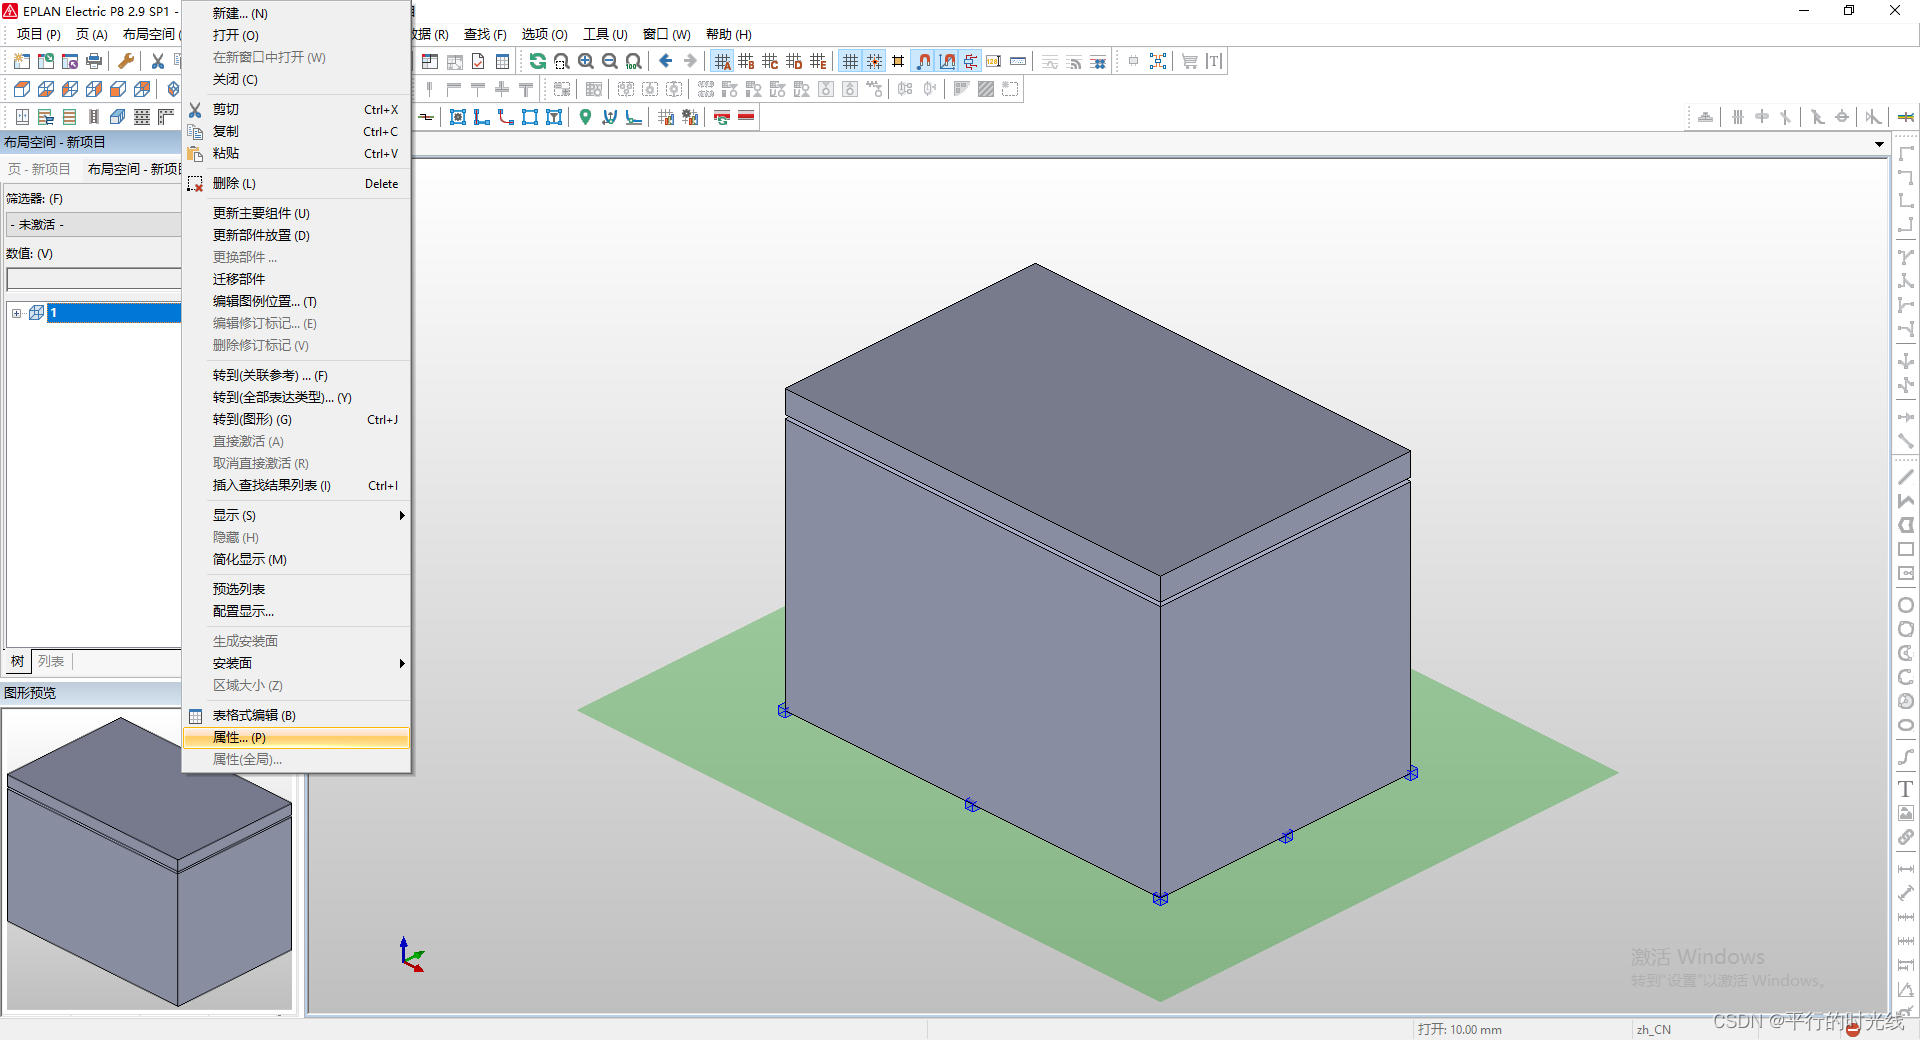
Task: Click the green refresh arrows icon
Action: click(x=538, y=61)
